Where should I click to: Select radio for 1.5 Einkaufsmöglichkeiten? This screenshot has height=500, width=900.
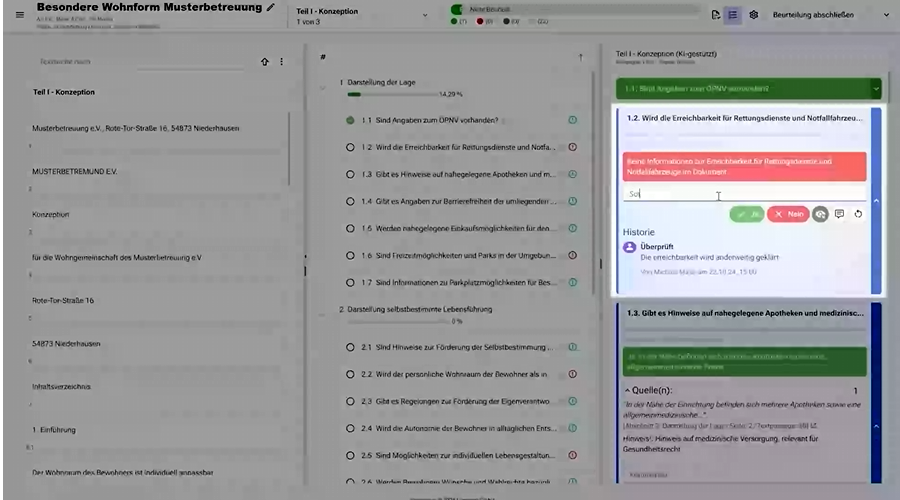(x=350, y=228)
